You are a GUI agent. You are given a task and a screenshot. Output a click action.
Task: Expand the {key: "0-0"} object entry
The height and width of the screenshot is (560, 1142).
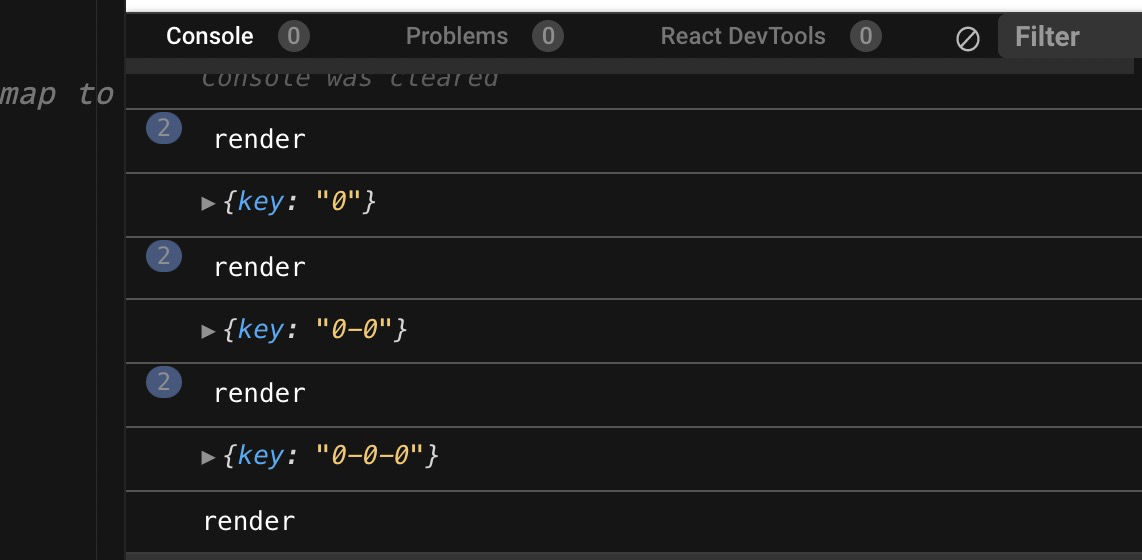click(x=209, y=330)
